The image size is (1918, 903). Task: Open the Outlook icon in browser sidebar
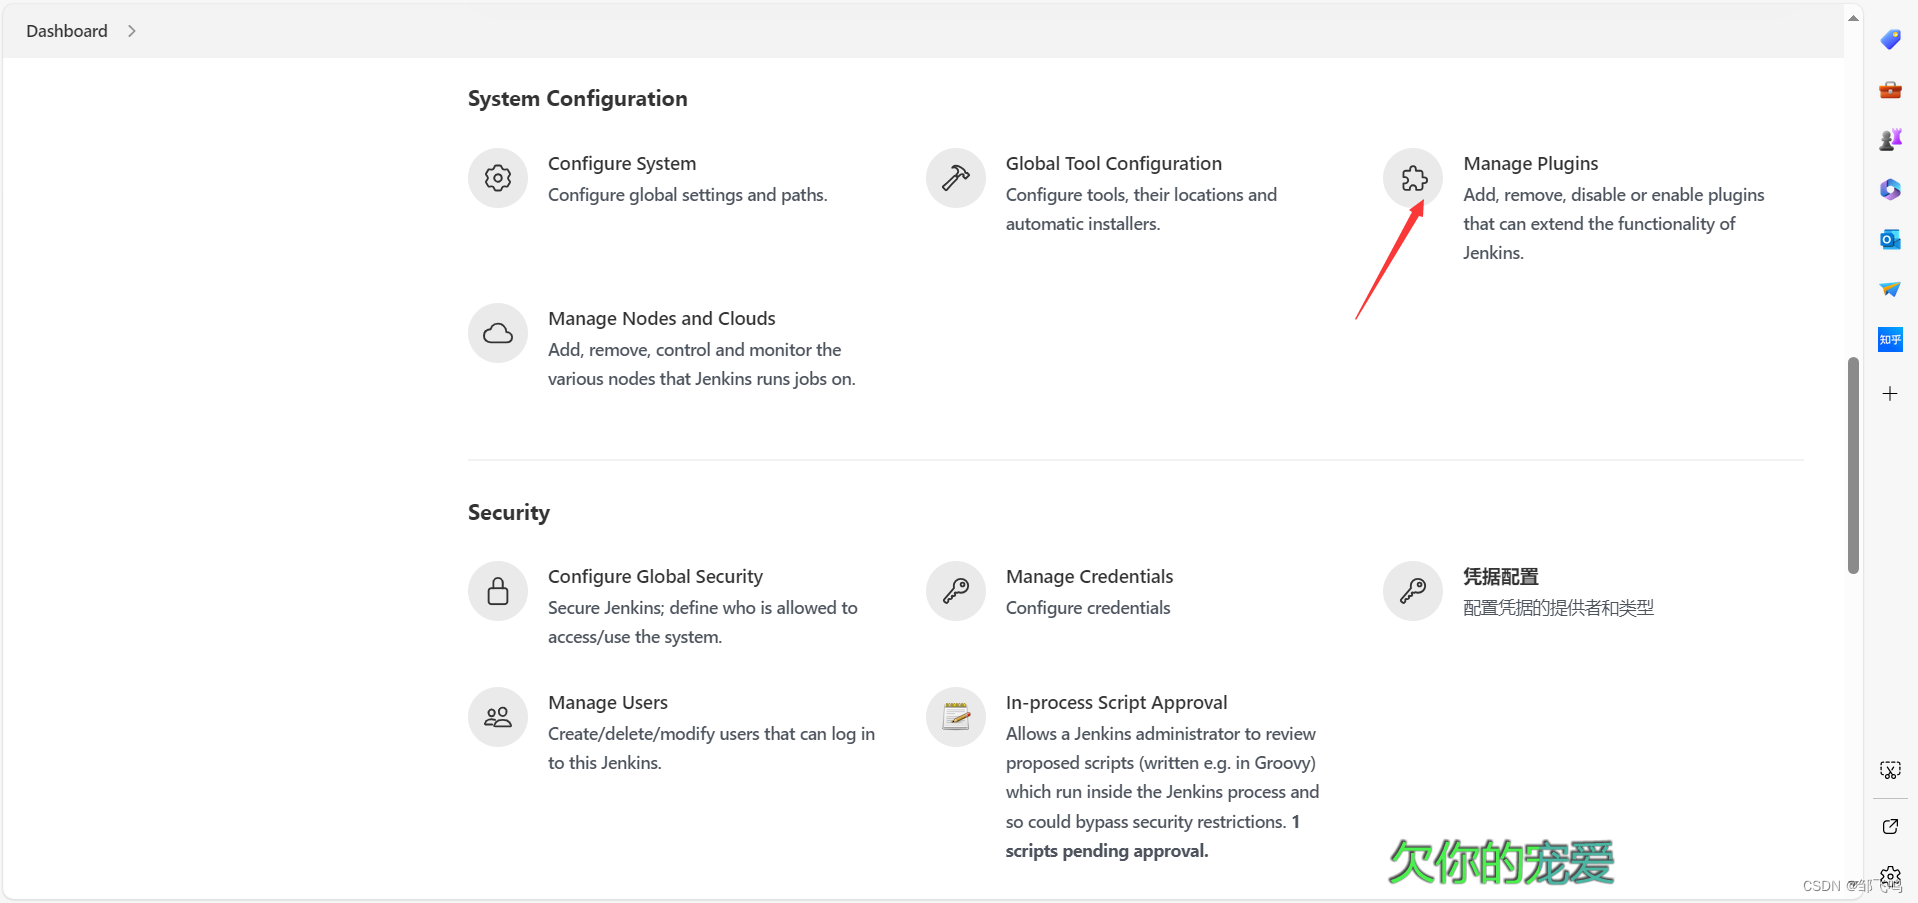[x=1890, y=239]
